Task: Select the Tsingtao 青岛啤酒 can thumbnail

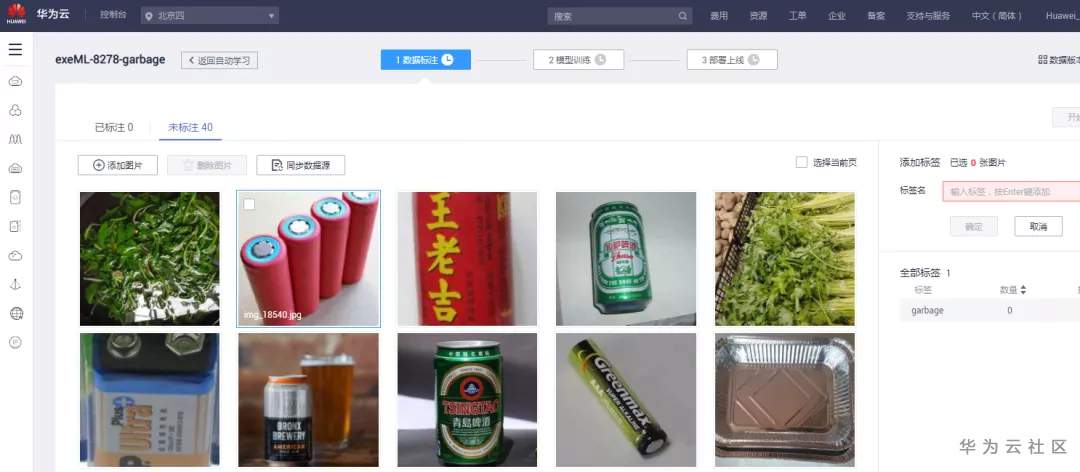Action: click(467, 400)
